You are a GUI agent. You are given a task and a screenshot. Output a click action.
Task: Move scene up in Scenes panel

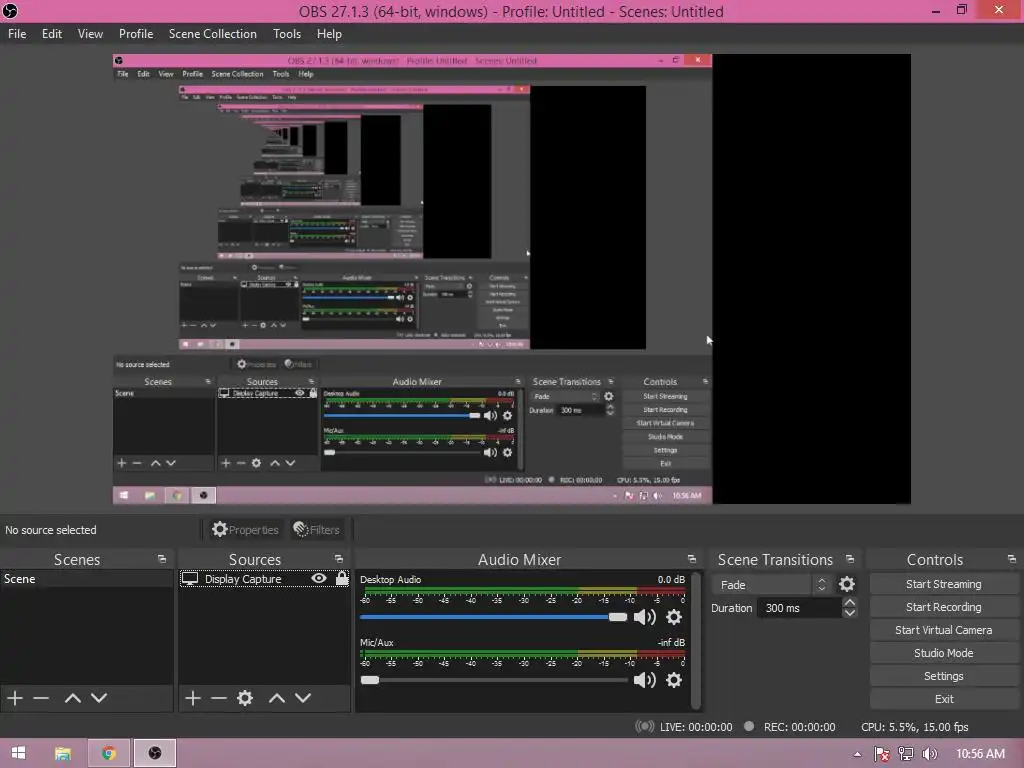[x=72, y=698]
